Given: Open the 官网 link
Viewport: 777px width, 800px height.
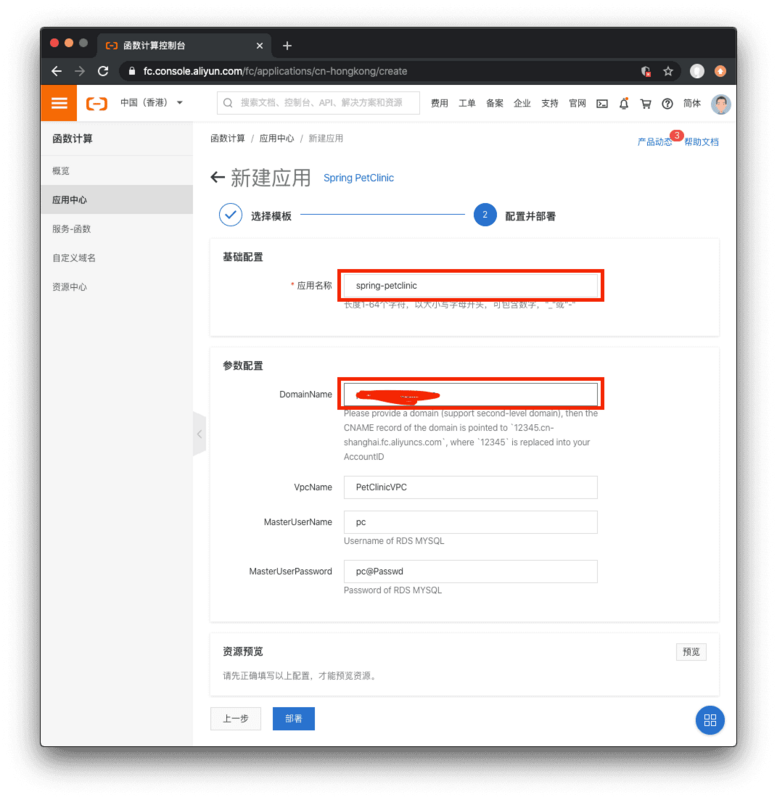Looking at the screenshot, I should click(577, 104).
